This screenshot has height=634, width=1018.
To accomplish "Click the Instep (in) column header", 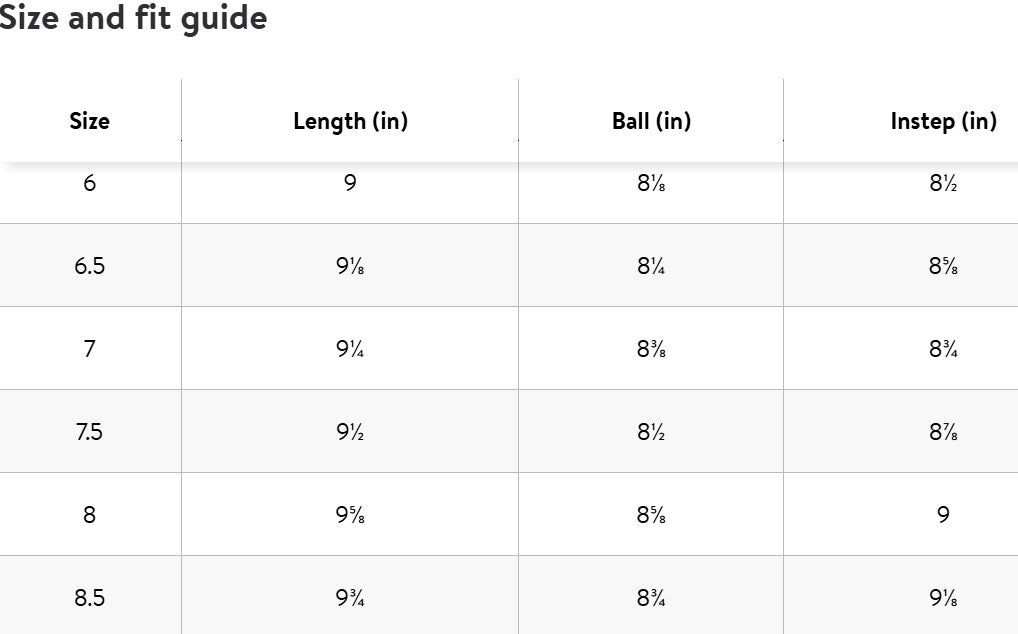I will pos(943,121).
